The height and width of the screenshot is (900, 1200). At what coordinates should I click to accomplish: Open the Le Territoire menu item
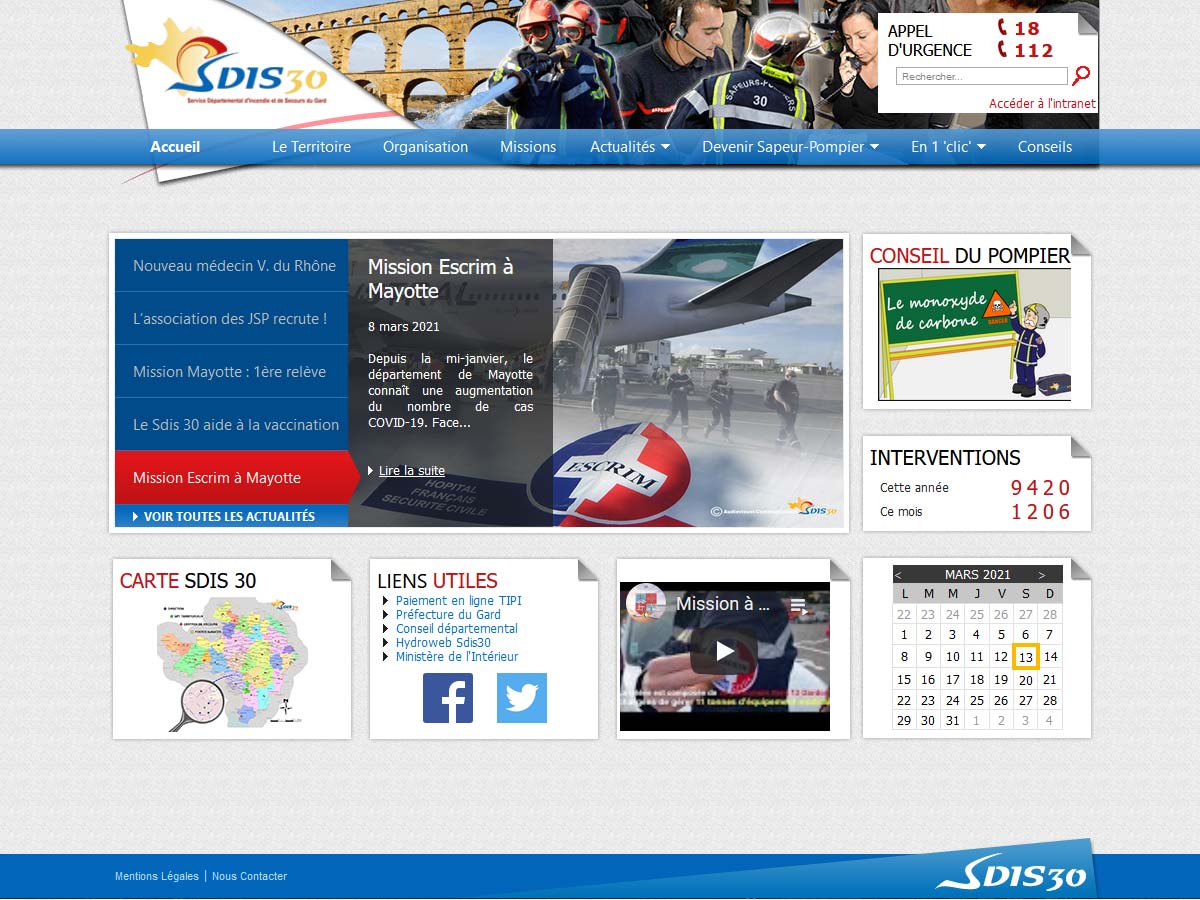point(311,147)
